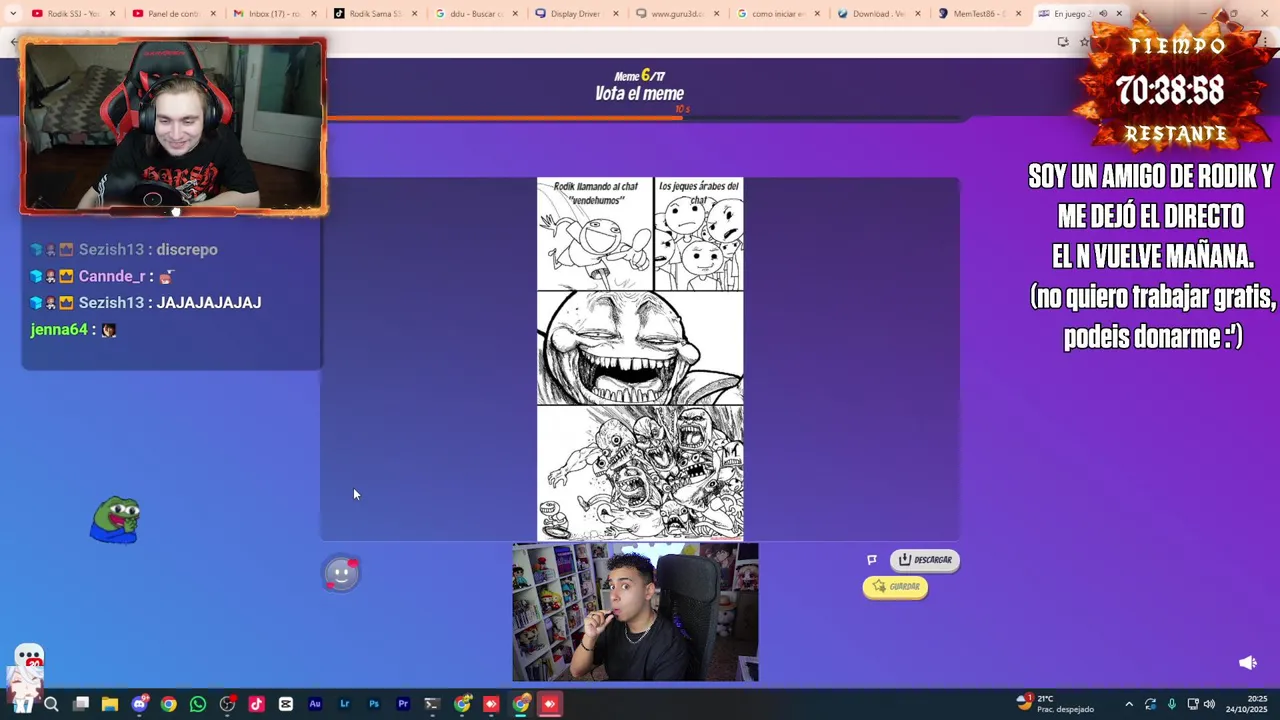
Task: Mute audio on the En juego tab
Action: [x=1103, y=14]
